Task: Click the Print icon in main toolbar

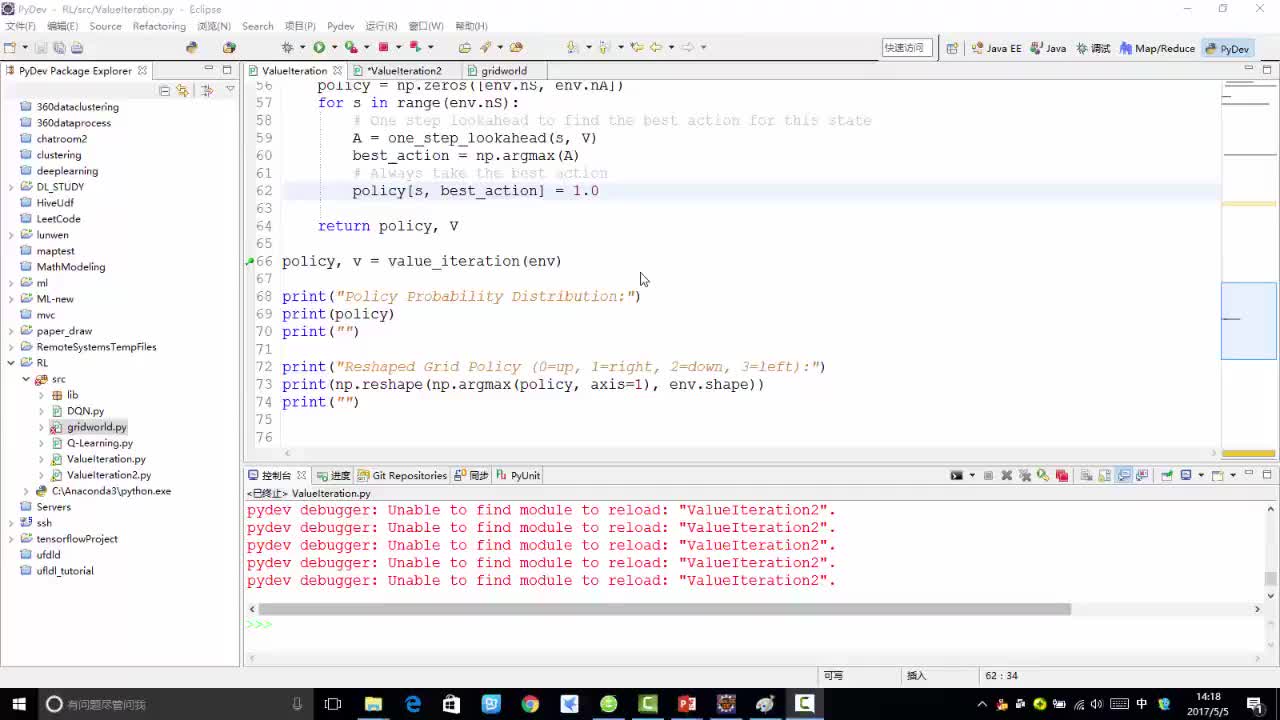Action: coord(78,48)
